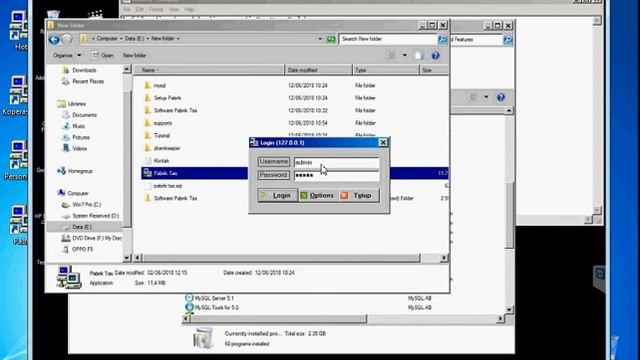640x360 pixels.
Task: Close the Login (127.0.0.1) dialog
Action: click(383, 142)
